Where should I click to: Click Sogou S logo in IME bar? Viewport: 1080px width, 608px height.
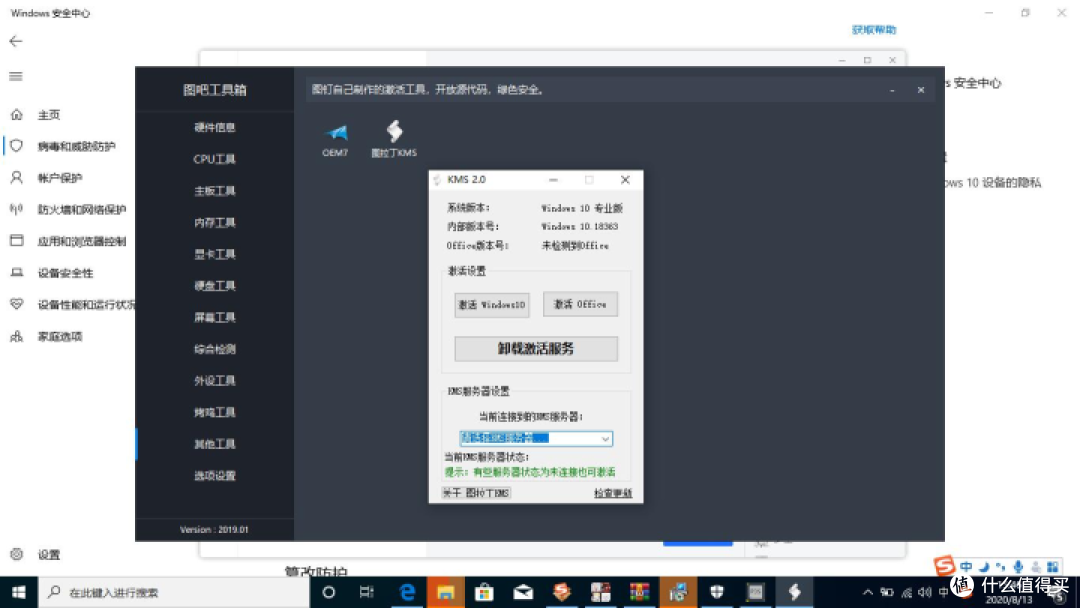[945, 566]
